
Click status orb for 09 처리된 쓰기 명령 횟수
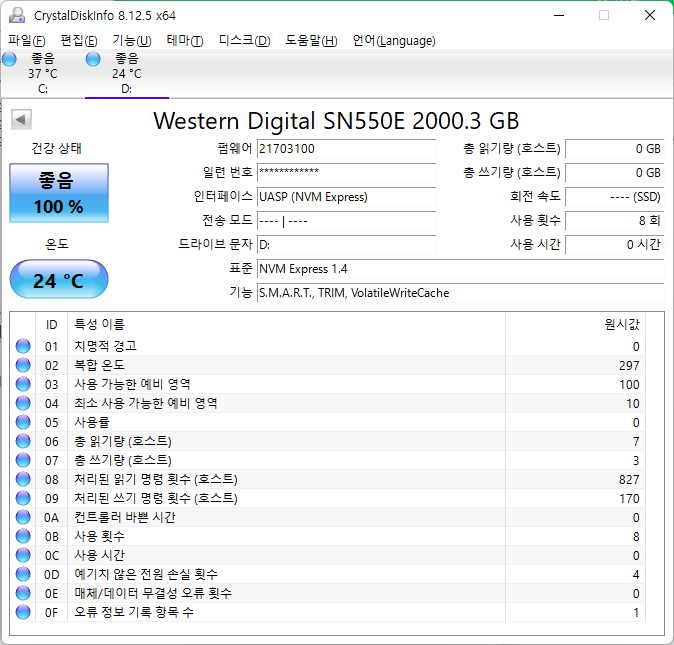(23, 498)
